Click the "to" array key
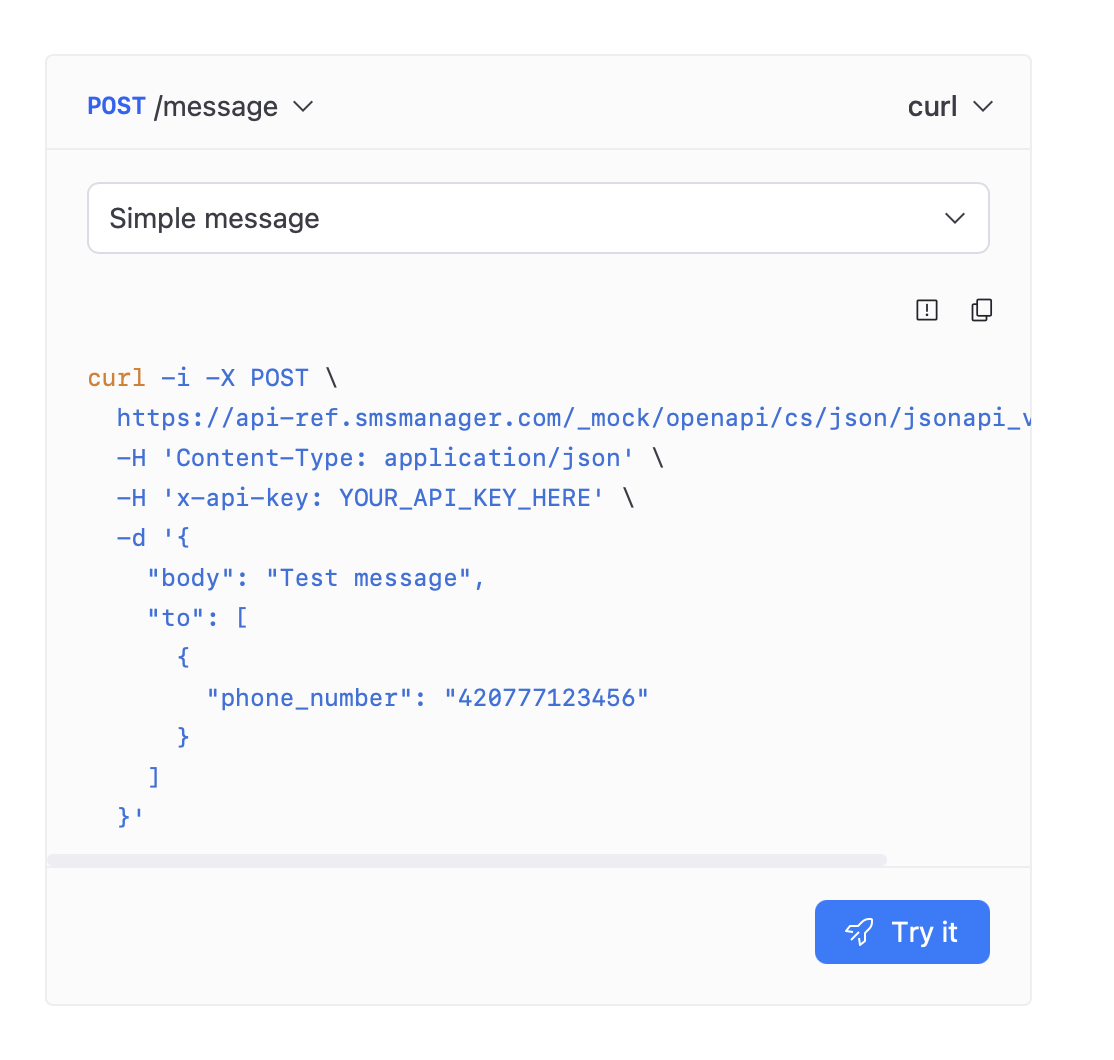 [x=176, y=618]
